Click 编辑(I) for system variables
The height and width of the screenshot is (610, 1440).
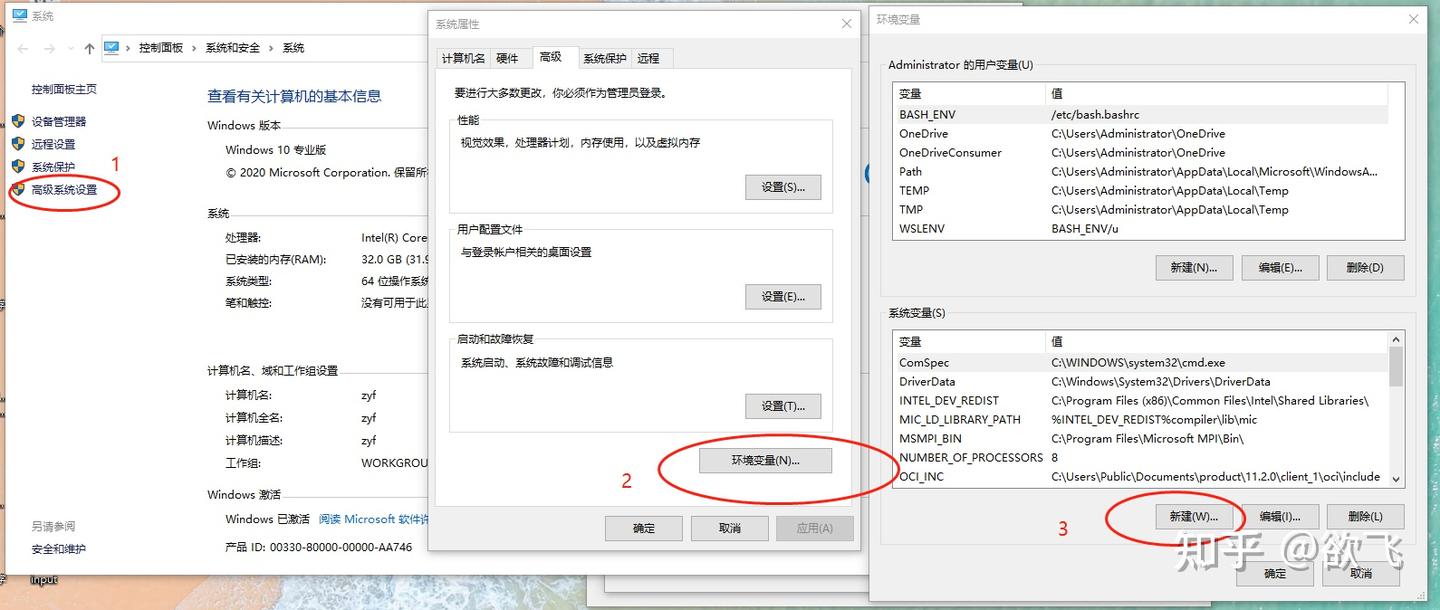click(1280, 517)
